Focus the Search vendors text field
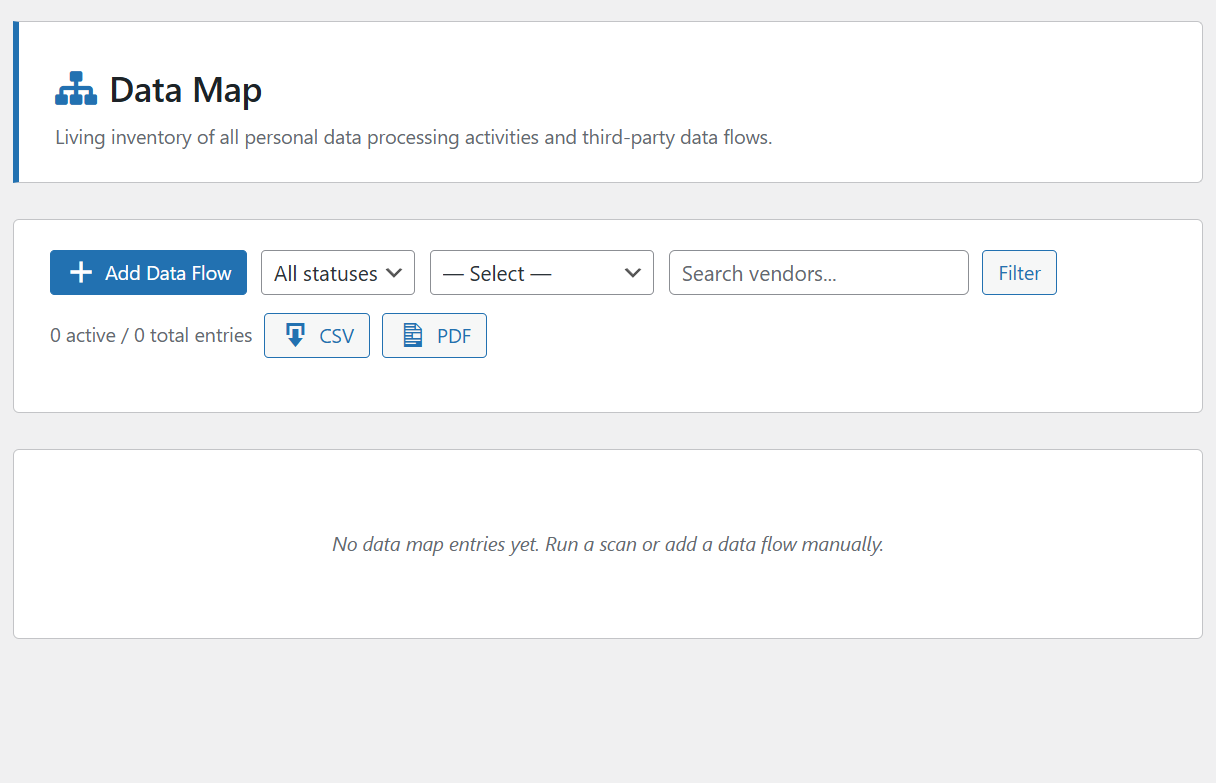Screen dimensions: 1216x783 (818, 273)
